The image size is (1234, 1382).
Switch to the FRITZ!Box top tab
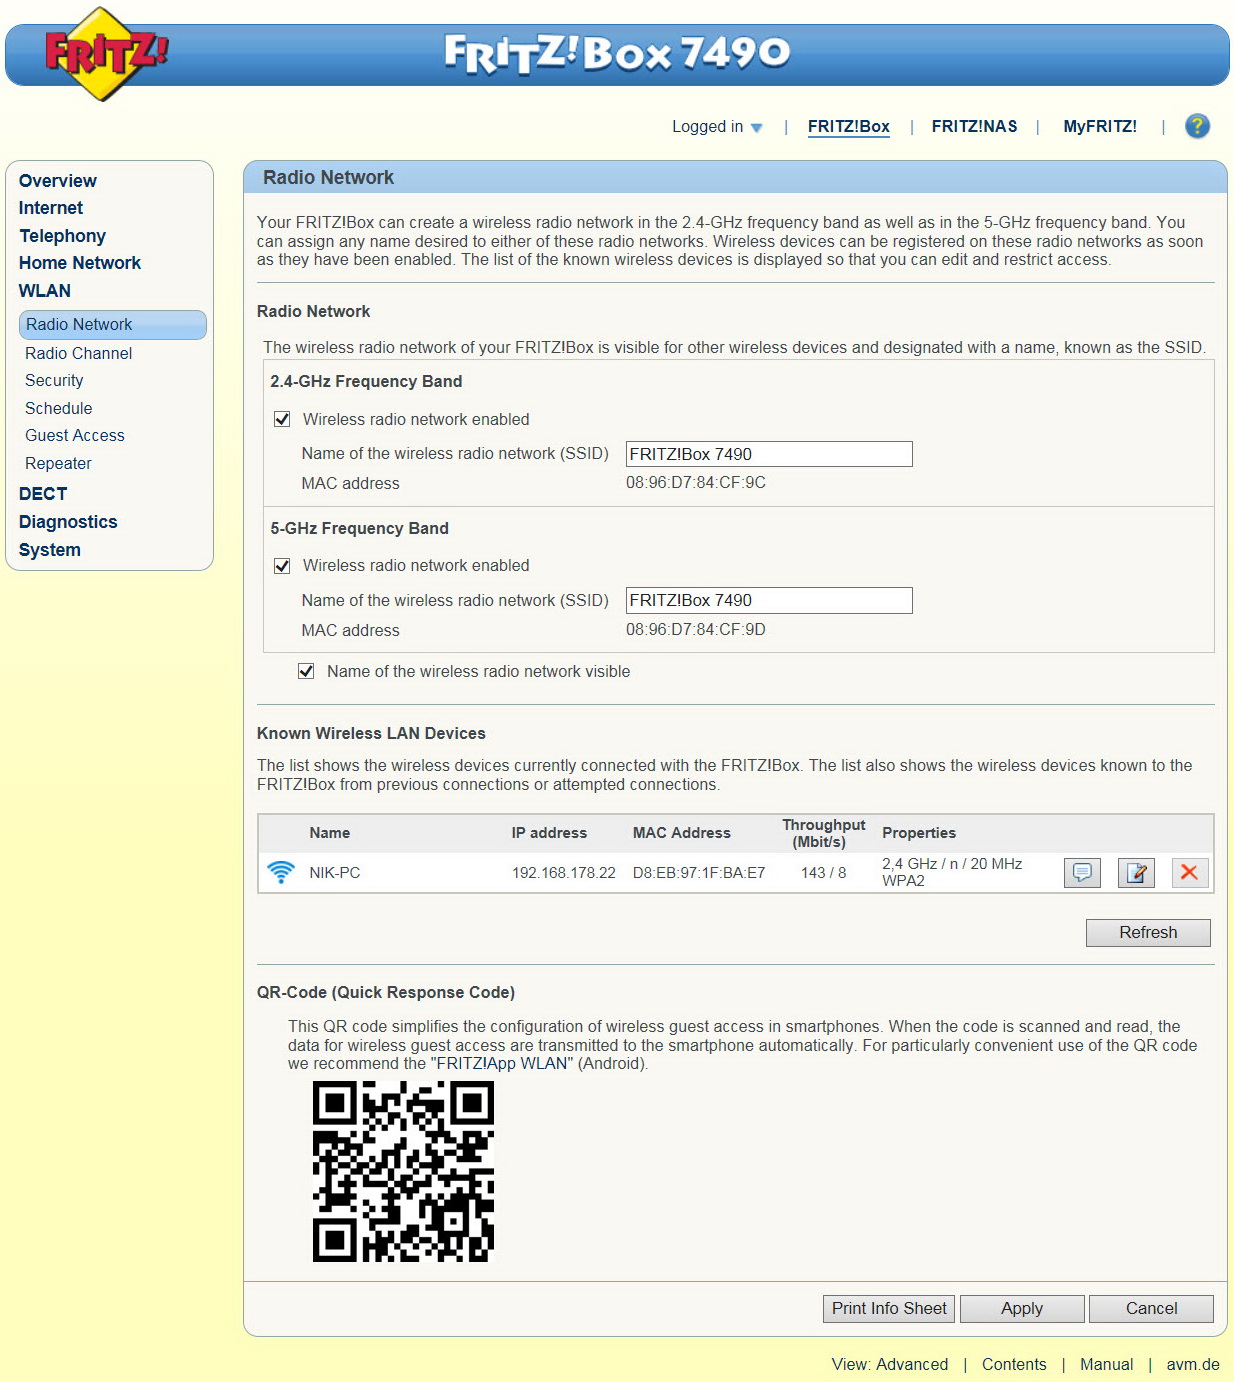(849, 127)
